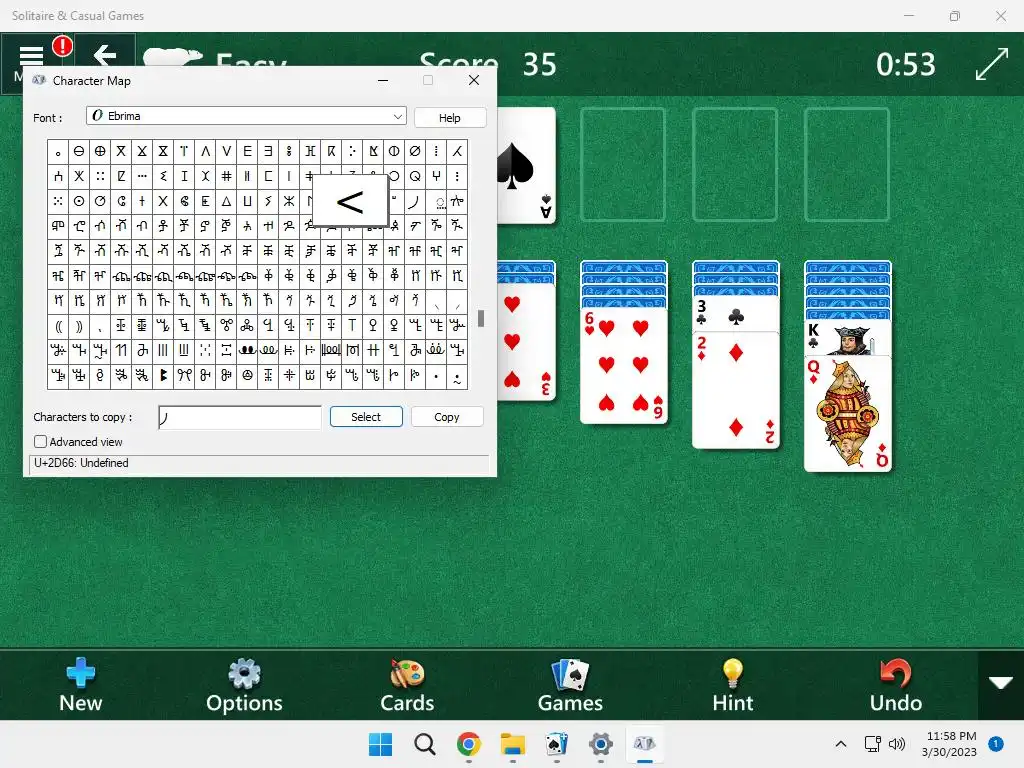Click Character Map taskbar icon
1024x768 pixels.
[x=645, y=744]
